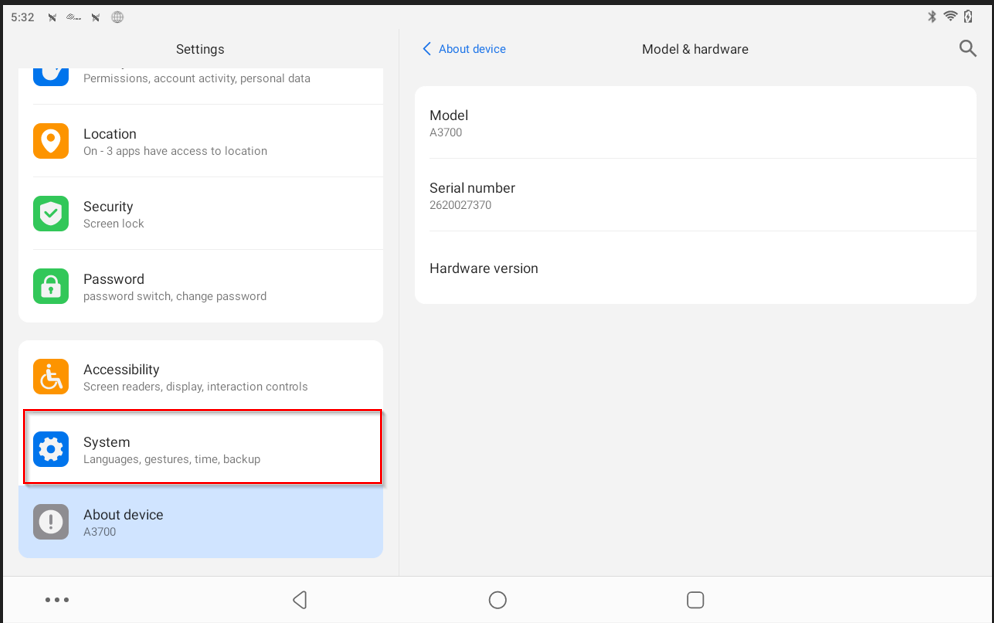Open the three-dot menu in the navigation bar
This screenshot has width=994, height=623.
pos(57,600)
